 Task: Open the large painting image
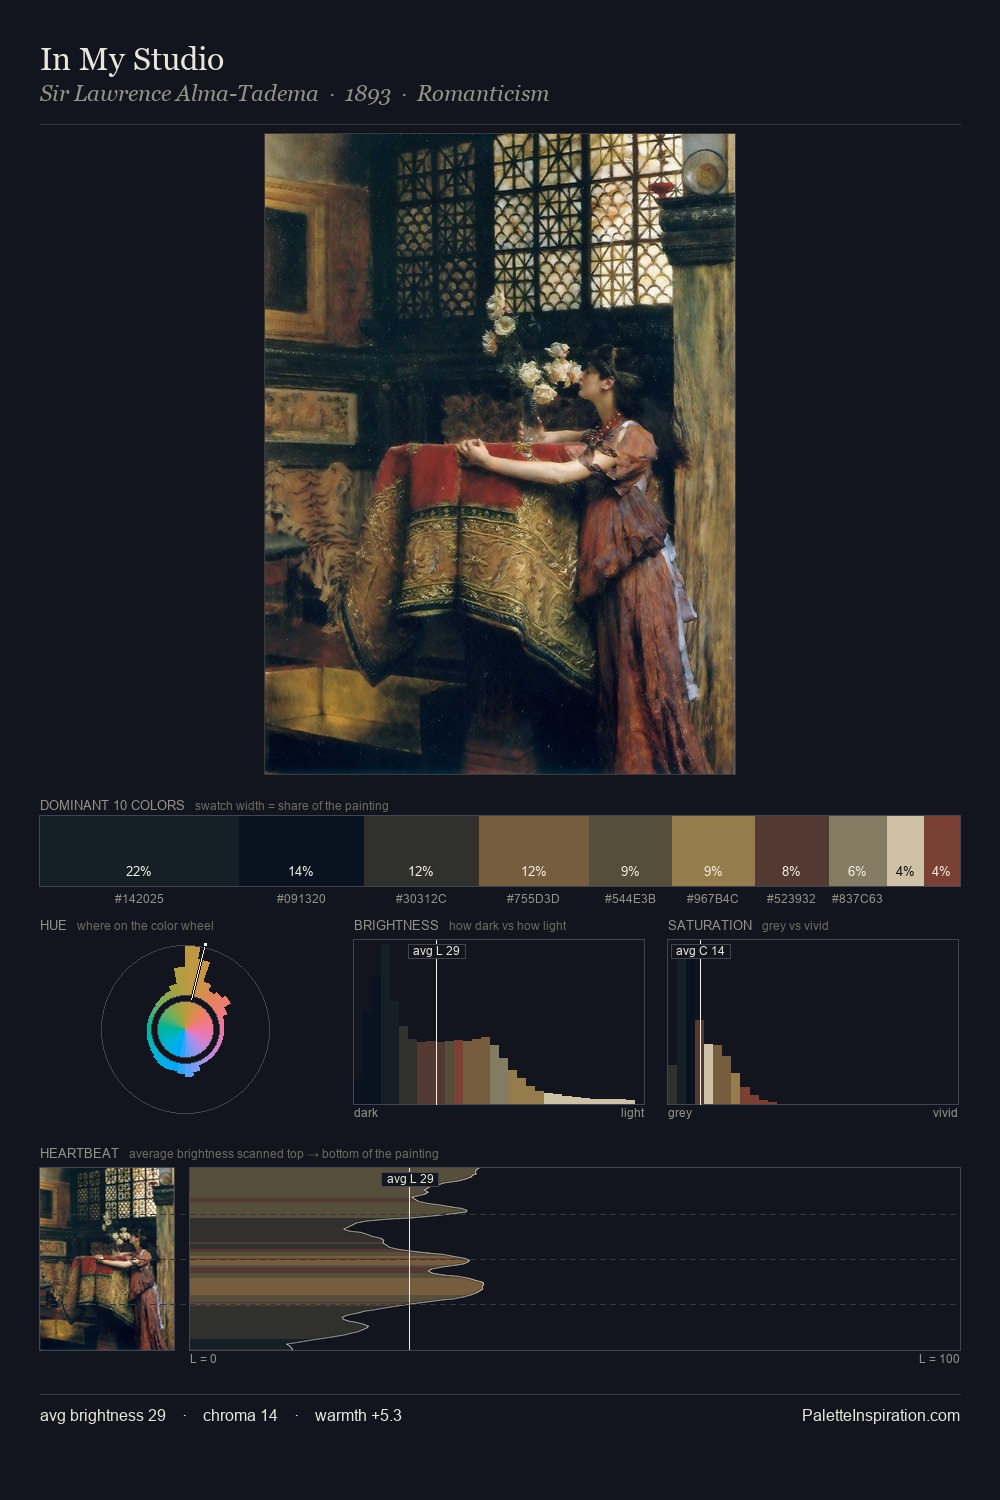(x=500, y=454)
